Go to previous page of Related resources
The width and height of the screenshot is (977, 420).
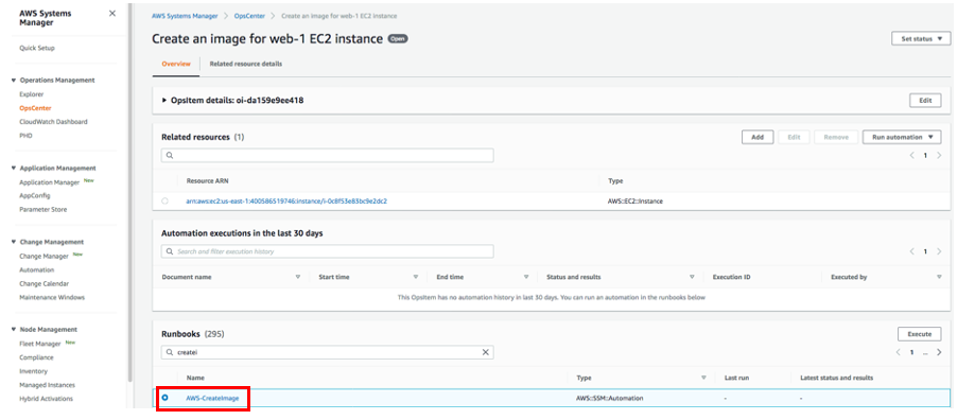pyautogui.click(x=912, y=155)
